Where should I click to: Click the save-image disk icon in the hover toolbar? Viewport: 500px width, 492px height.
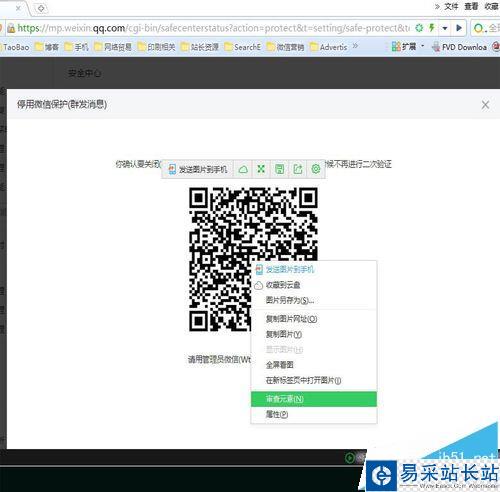tap(279, 169)
